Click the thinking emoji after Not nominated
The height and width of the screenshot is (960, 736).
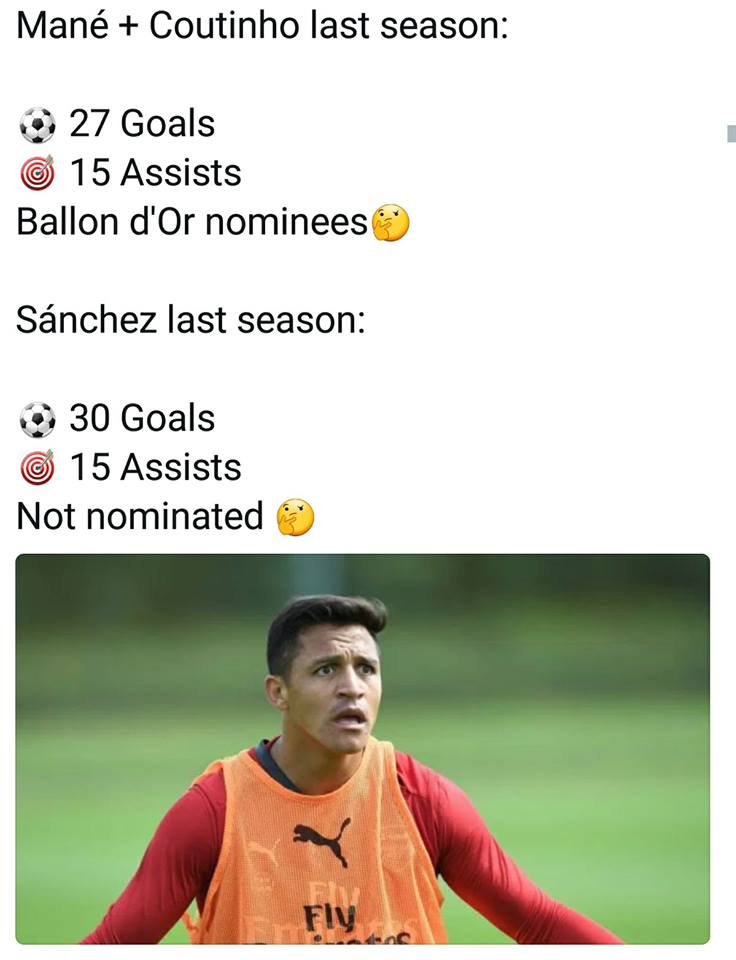point(295,518)
